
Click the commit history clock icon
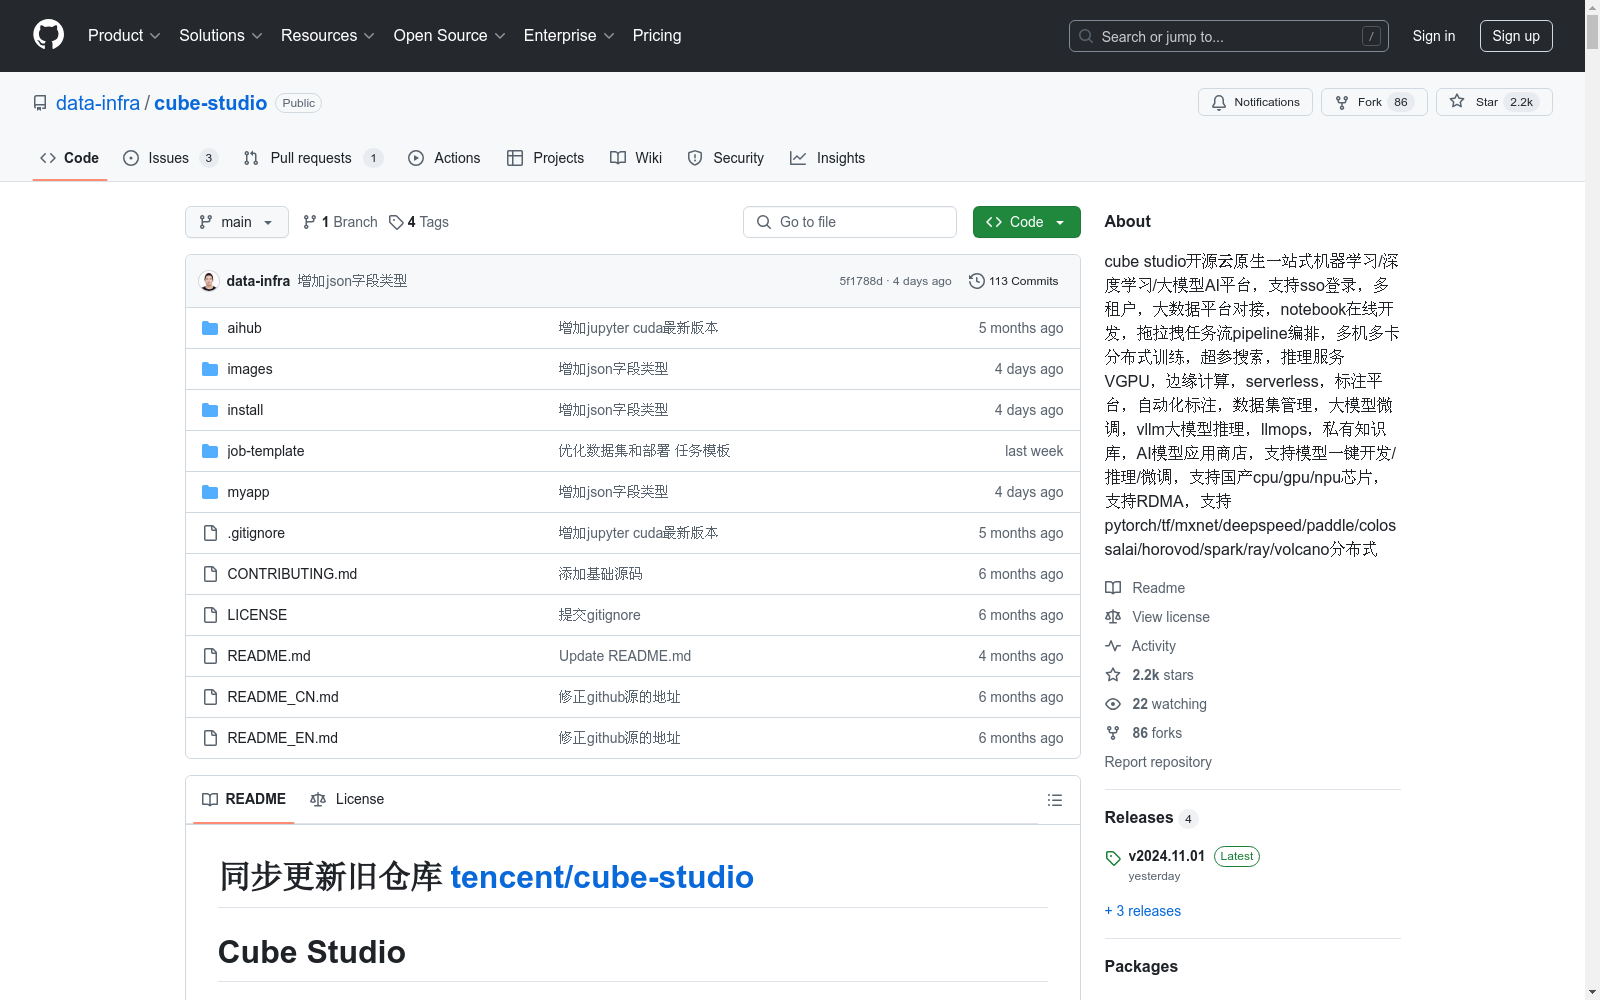tap(976, 281)
